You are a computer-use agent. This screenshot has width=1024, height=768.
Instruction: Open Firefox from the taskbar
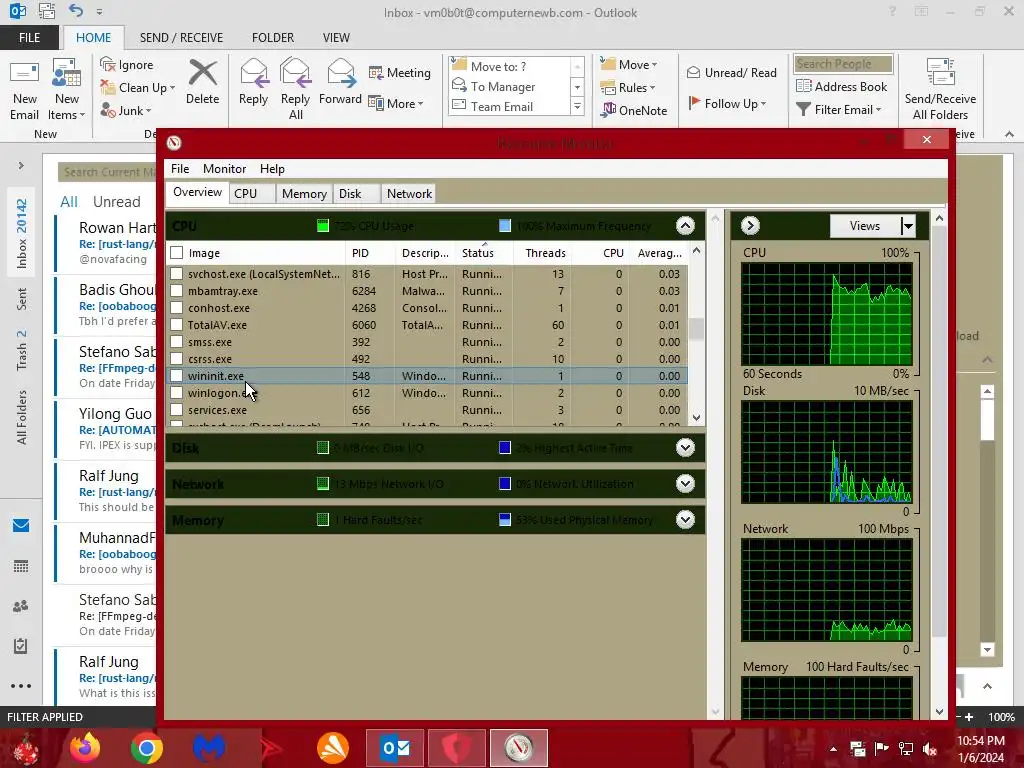coord(85,748)
